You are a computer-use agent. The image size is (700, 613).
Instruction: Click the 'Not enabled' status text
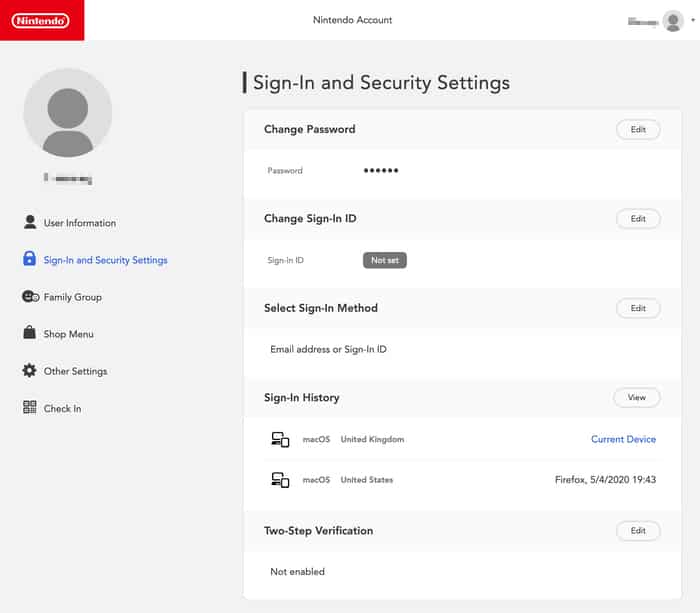pos(297,571)
